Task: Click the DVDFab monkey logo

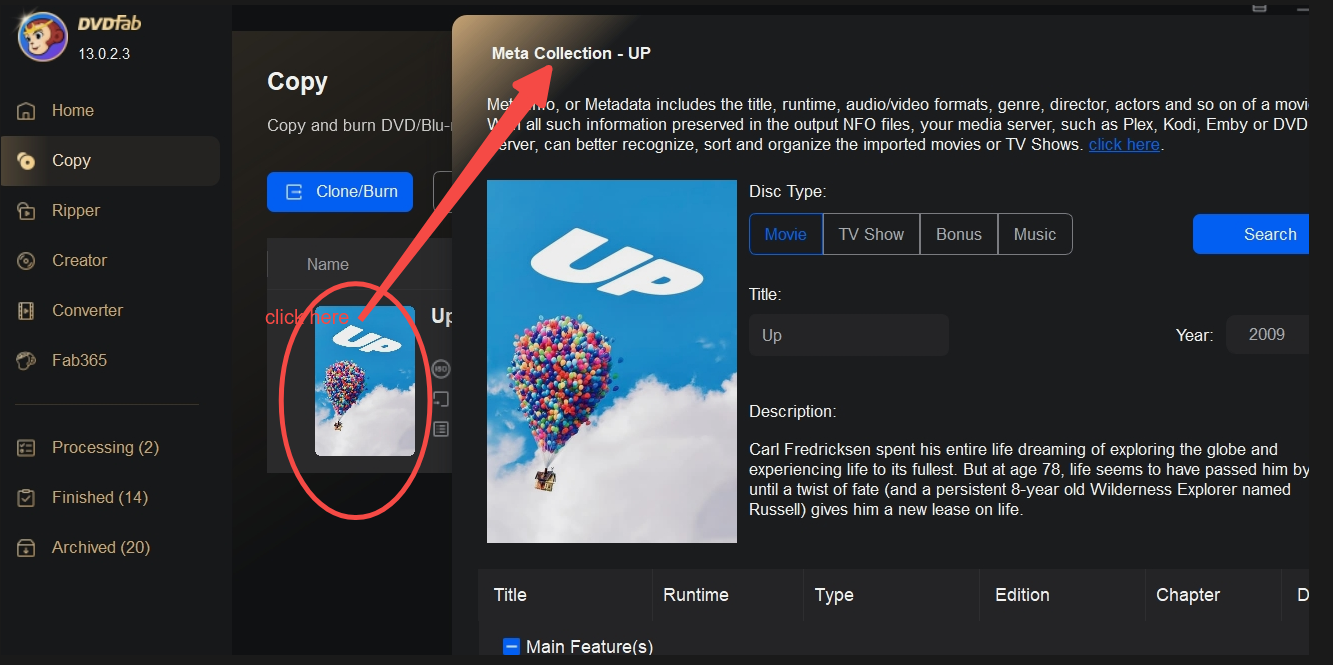Action: tap(42, 36)
